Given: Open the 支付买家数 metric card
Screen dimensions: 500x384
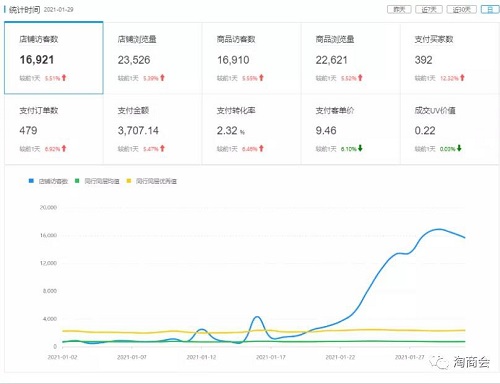Looking at the screenshot, I should 450,58.
